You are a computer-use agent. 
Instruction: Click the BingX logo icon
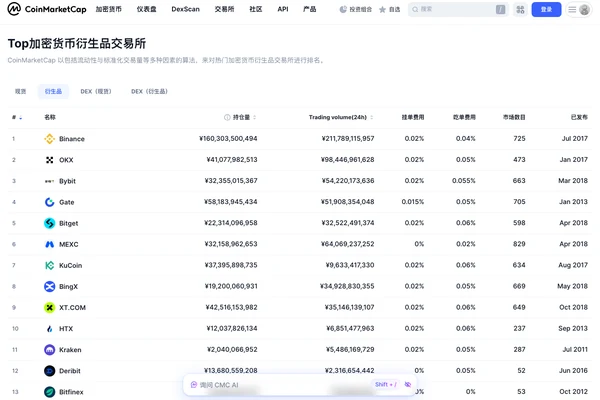click(x=49, y=286)
